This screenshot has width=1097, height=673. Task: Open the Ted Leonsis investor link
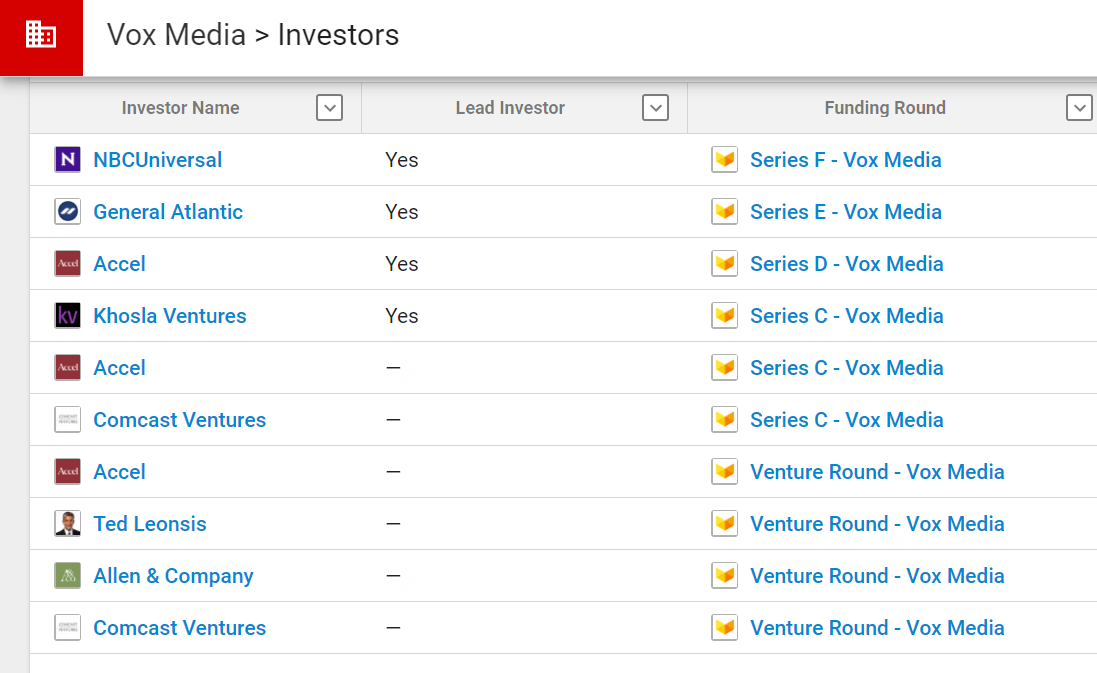click(x=150, y=523)
